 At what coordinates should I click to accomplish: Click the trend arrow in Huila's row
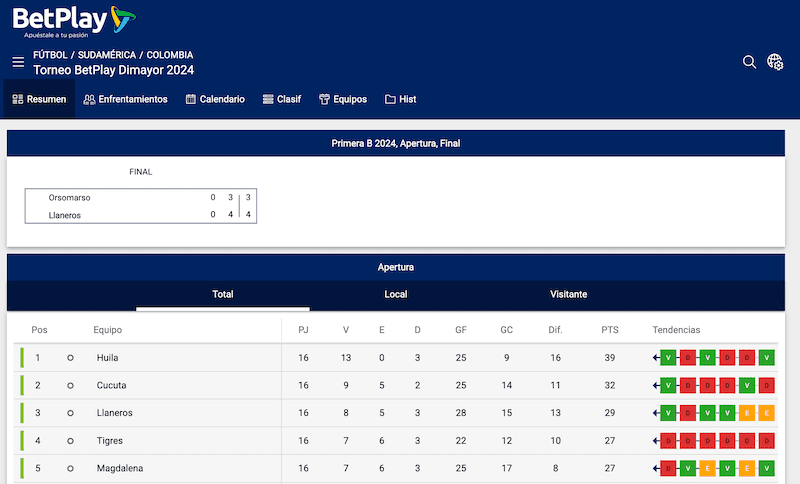pyautogui.click(x=655, y=357)
